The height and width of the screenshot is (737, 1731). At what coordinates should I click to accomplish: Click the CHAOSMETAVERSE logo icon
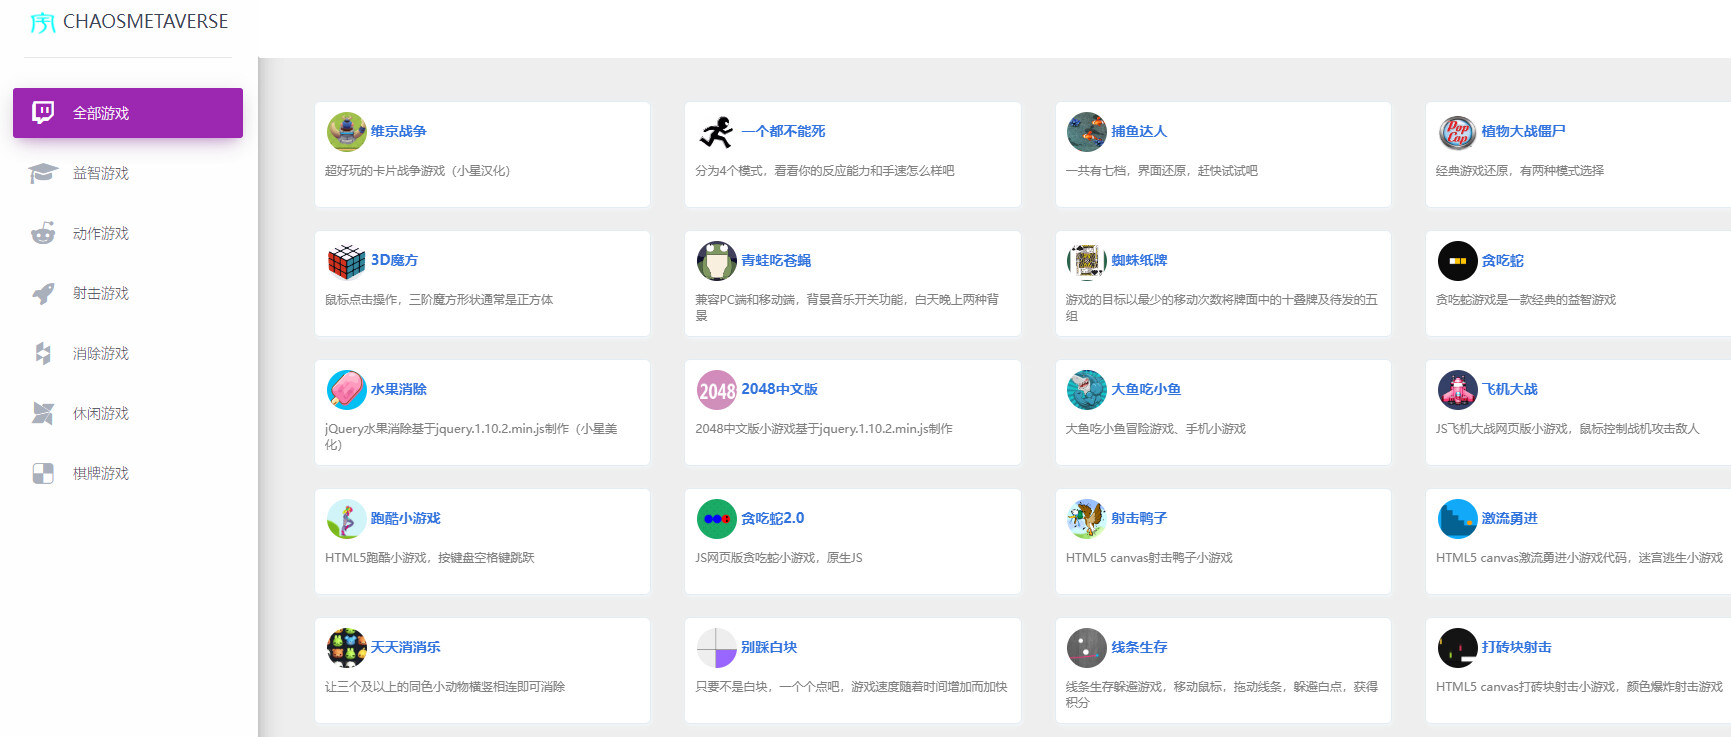pyautogui.click(x=42, y=22)
